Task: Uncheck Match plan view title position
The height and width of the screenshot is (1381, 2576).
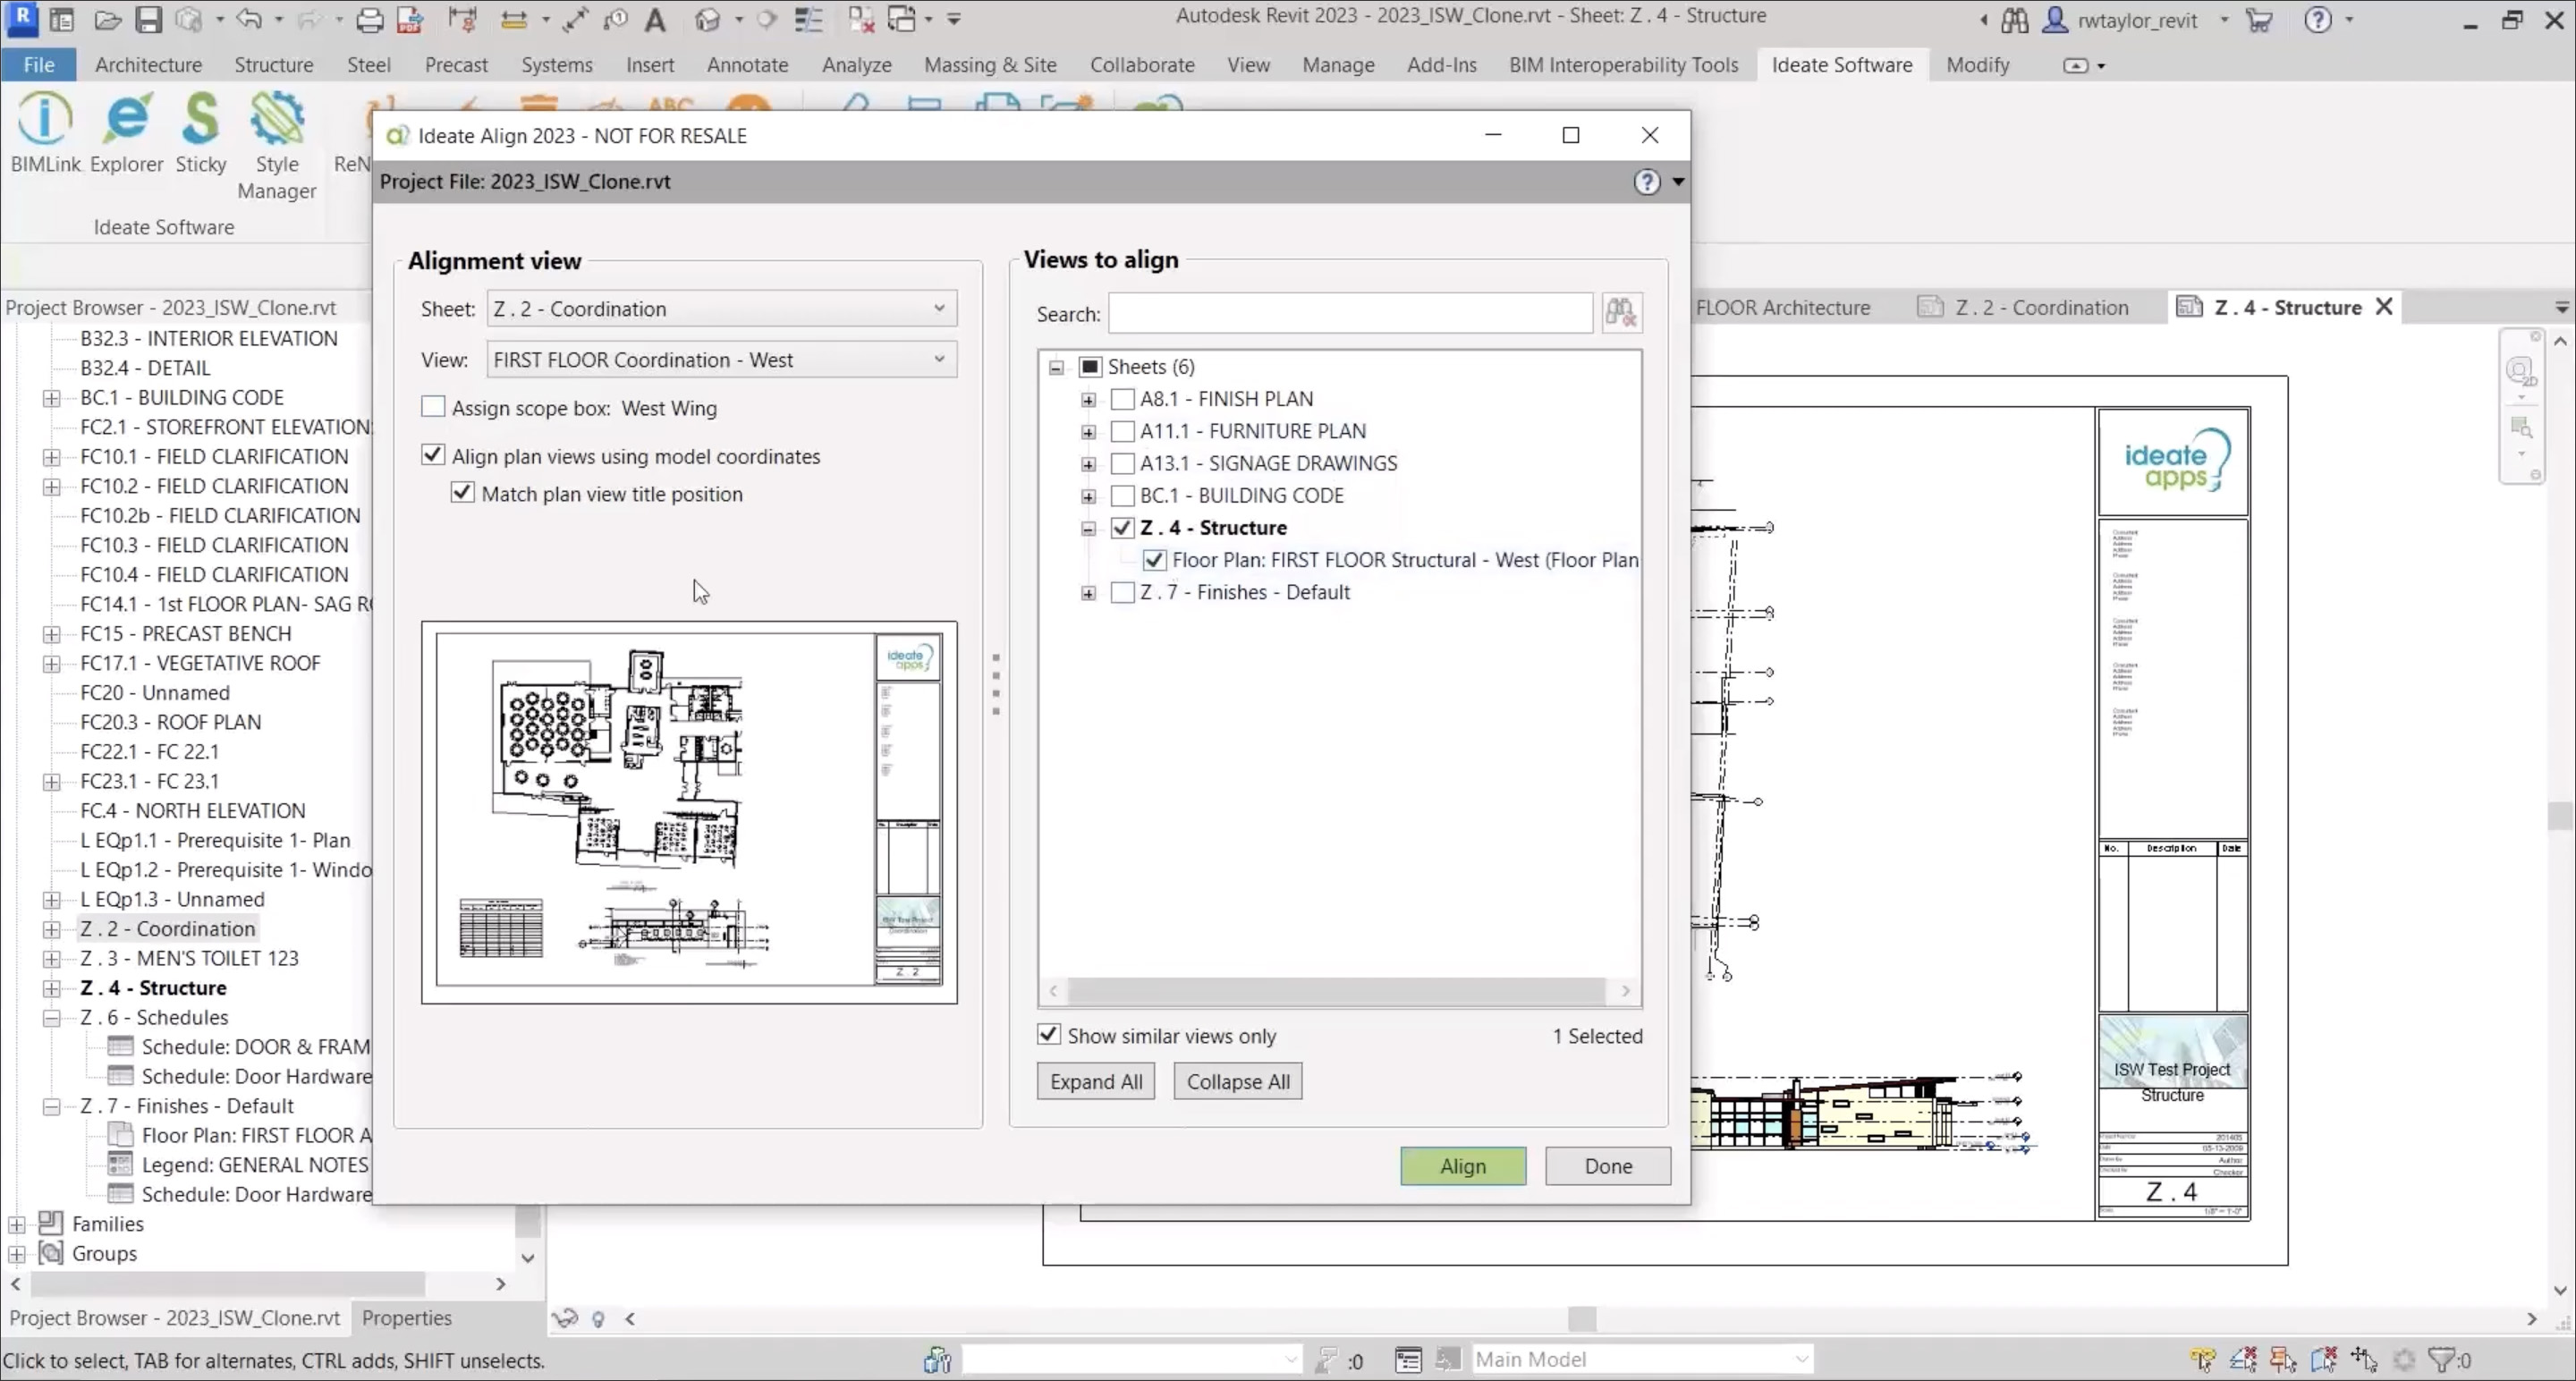Action: [x=462, y=492]
